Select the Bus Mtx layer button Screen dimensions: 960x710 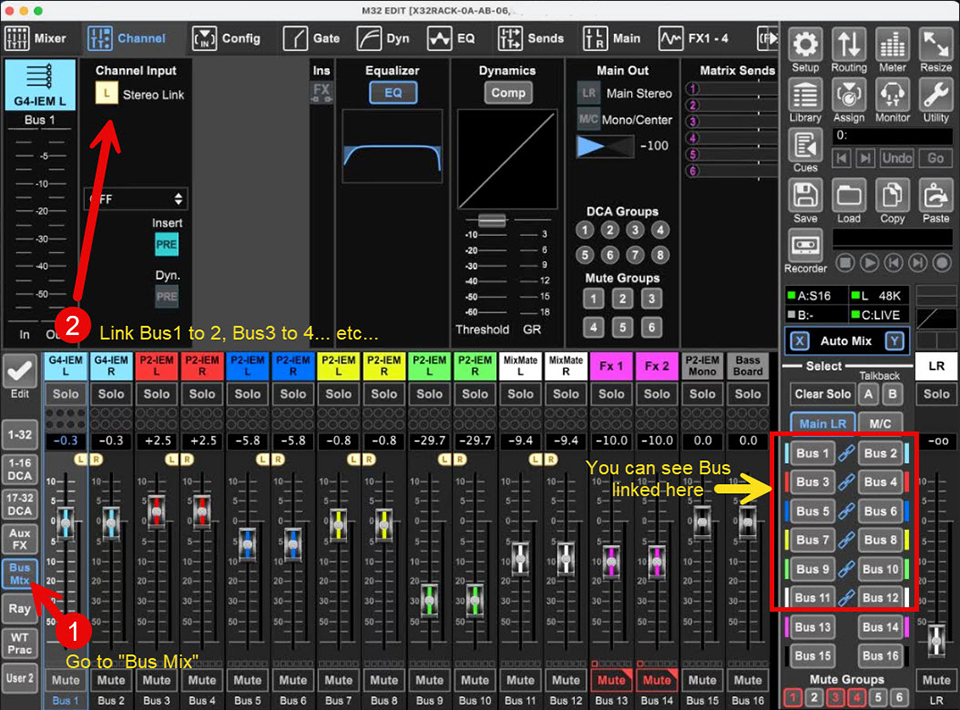(x=20, y=574)
